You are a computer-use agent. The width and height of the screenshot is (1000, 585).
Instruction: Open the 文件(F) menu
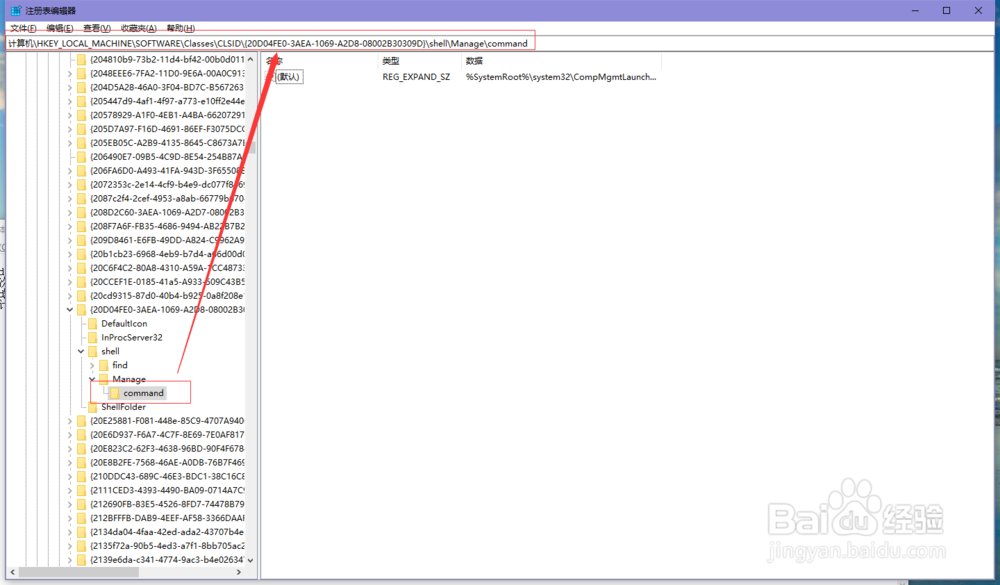(23, 28)
